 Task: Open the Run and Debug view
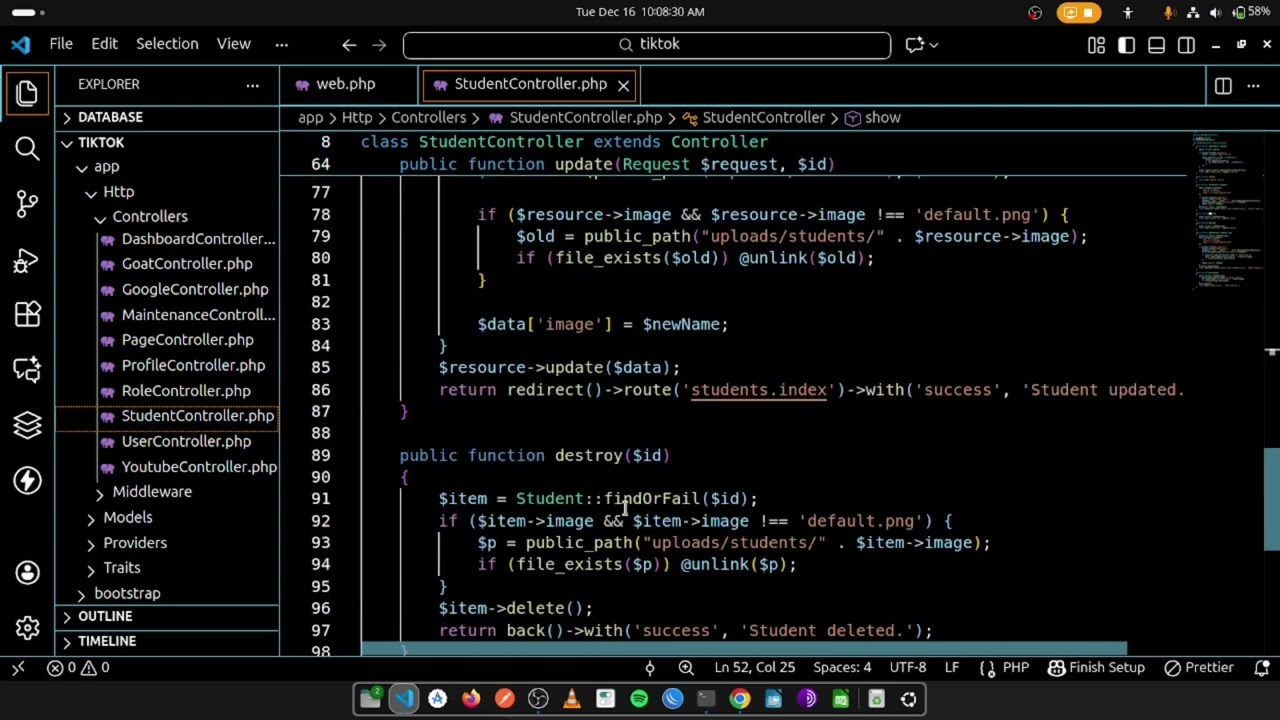coord(27,260)
